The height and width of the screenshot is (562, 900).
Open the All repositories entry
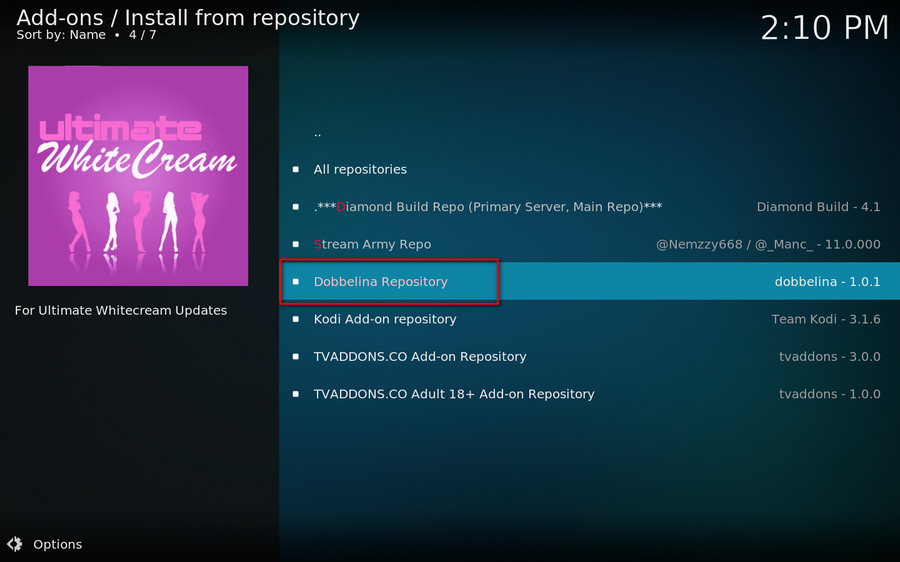pyautogui.click(x=360, y=170)
